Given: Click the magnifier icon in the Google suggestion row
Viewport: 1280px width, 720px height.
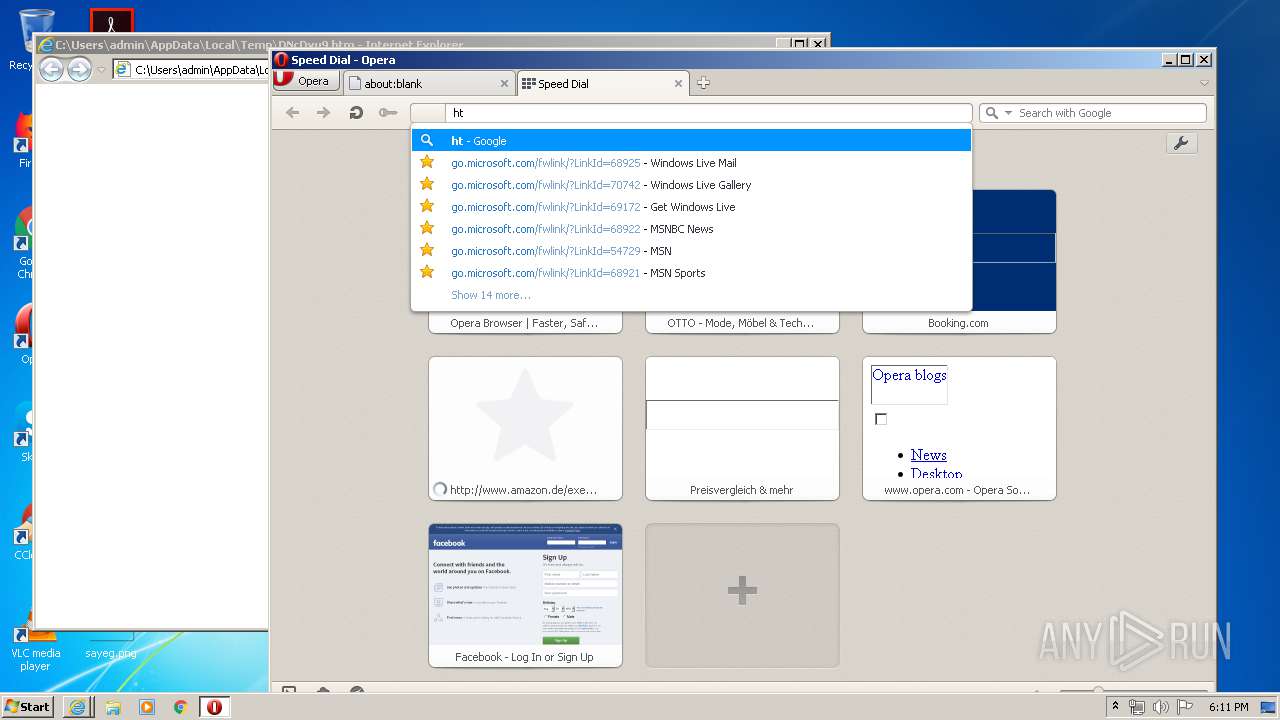Looking at the screenshot, I should tap(427, 141).
